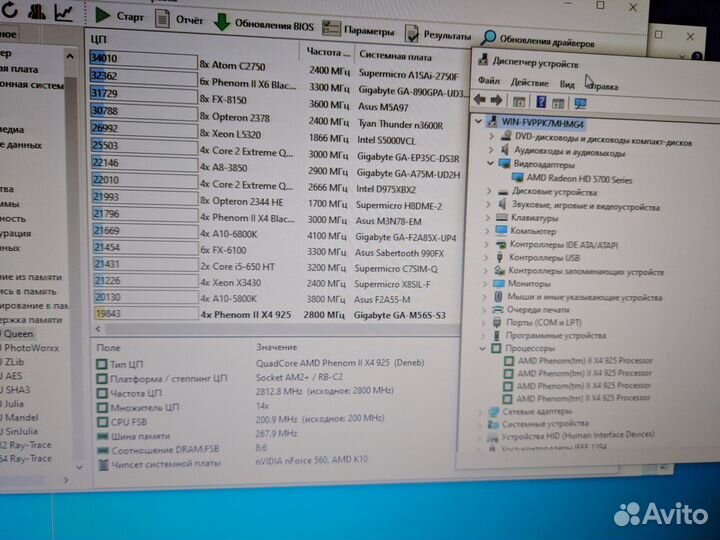Click the blue help icon in Device Manager toolbar
The image size is (720, 540).
tap(541, 102)
